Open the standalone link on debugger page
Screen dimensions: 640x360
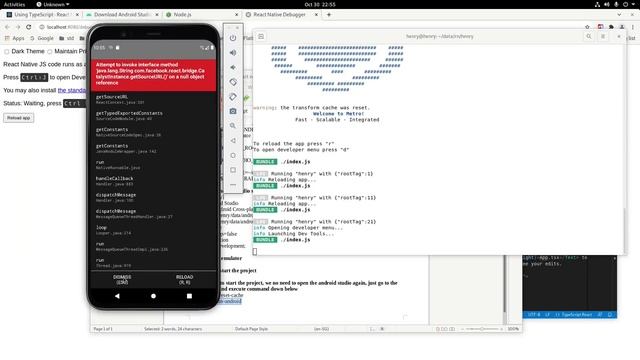click(x=72, y=90)
